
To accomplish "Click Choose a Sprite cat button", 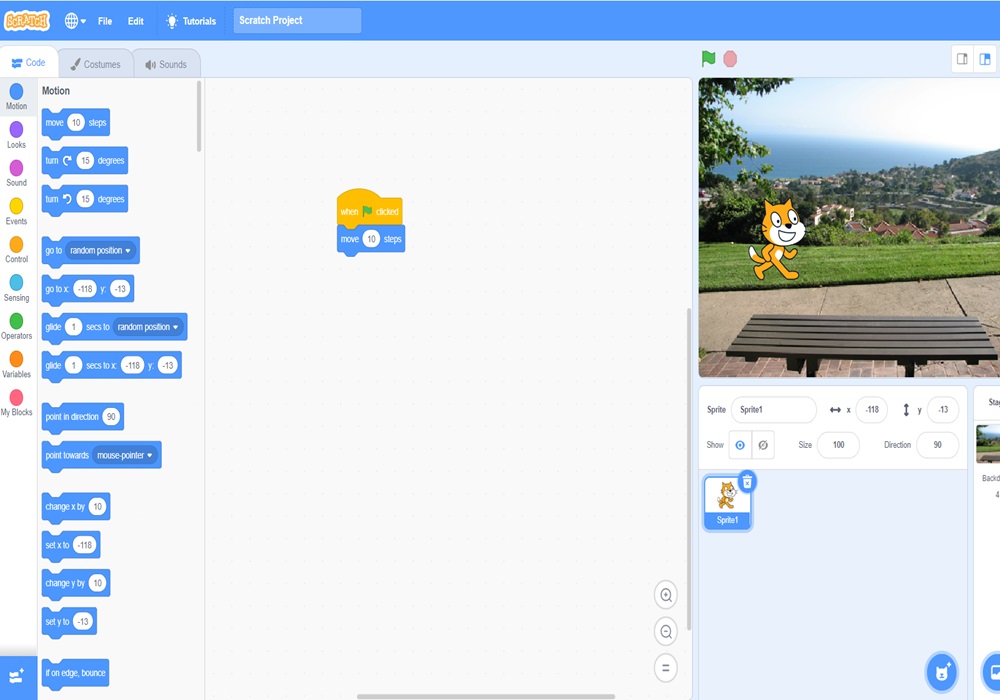I will [942, 672].
